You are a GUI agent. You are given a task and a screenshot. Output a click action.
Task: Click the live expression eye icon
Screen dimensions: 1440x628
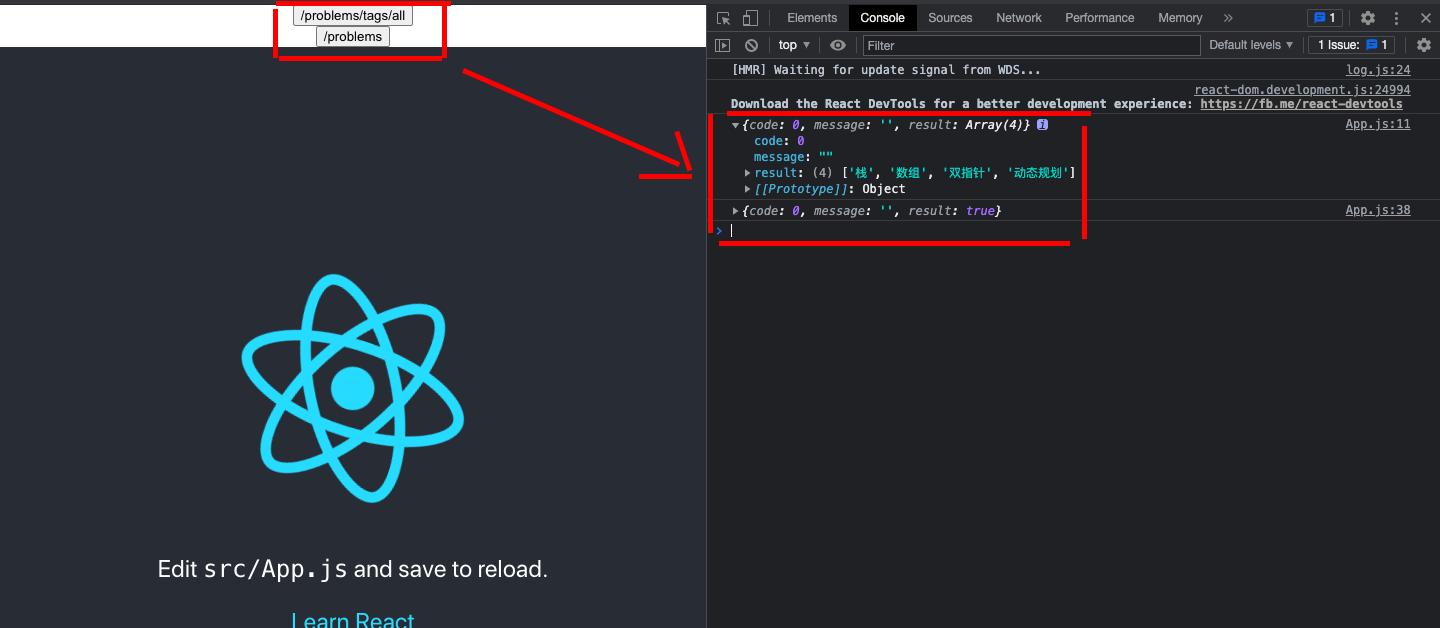838,45
